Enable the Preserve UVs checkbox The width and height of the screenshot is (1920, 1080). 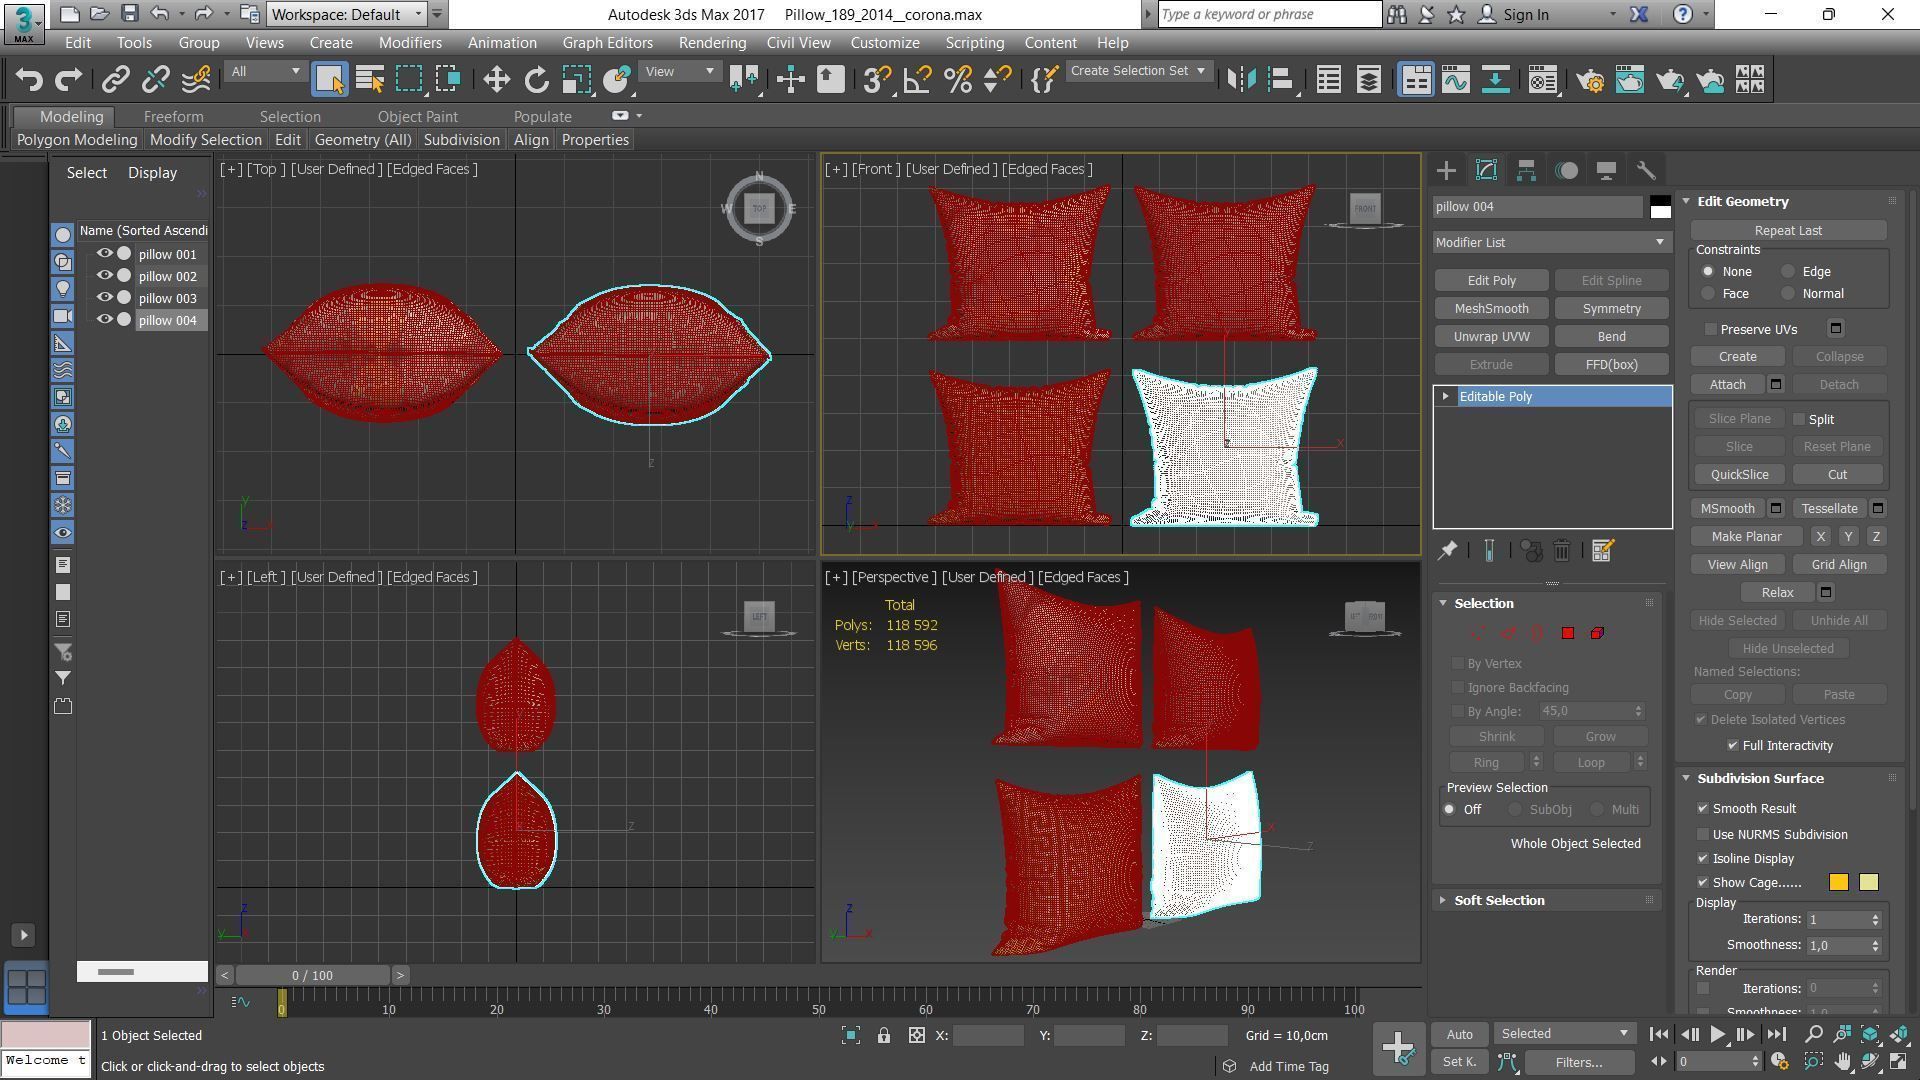[1711, 329]
